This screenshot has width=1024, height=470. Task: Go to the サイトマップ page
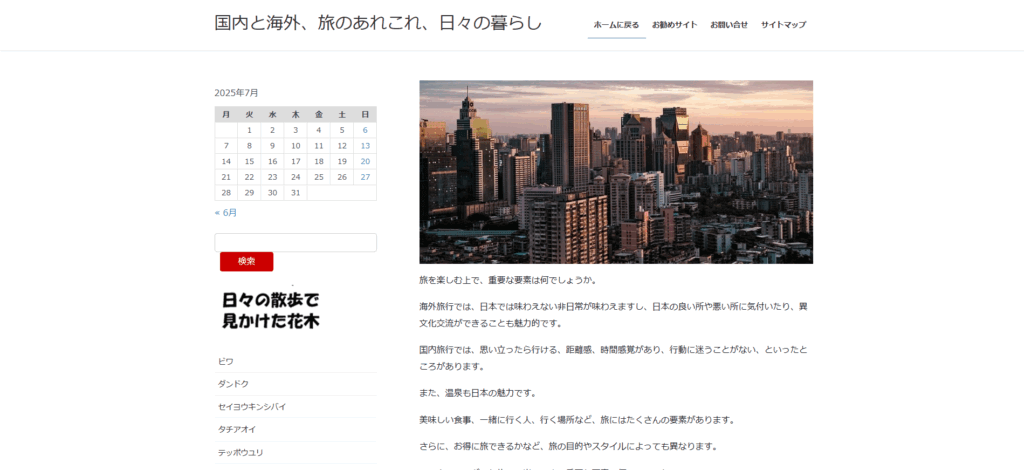point(783,25)
